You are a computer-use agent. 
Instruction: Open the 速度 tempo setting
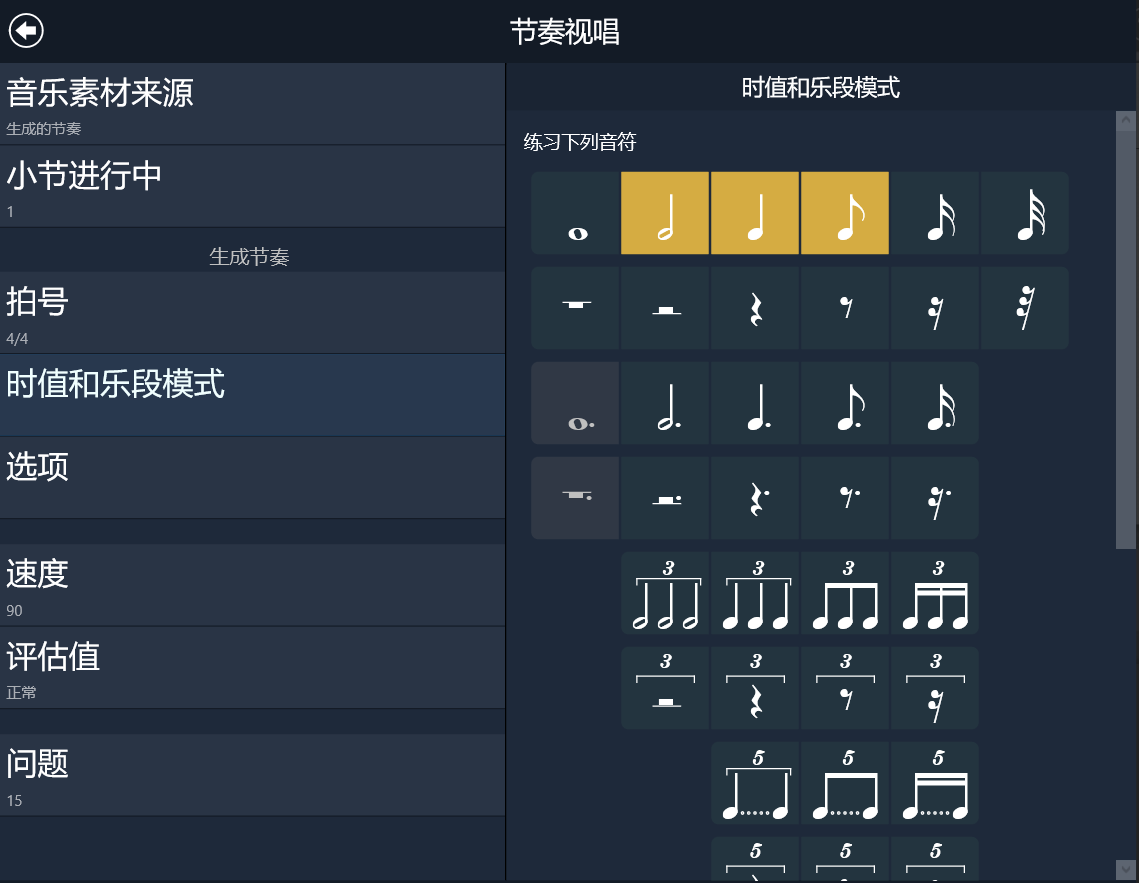pyautogui.click(x=252, y=585)
